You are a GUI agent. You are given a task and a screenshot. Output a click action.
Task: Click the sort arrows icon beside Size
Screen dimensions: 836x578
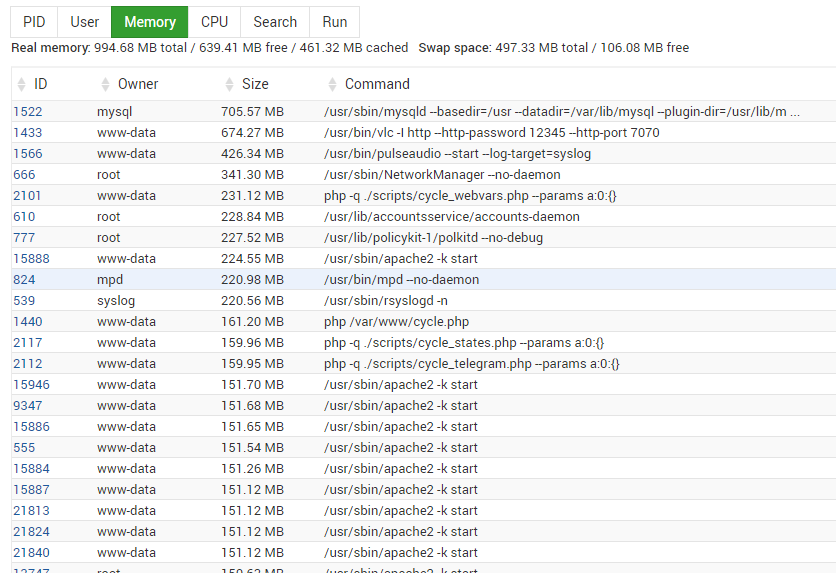click(x=229, y=85)
